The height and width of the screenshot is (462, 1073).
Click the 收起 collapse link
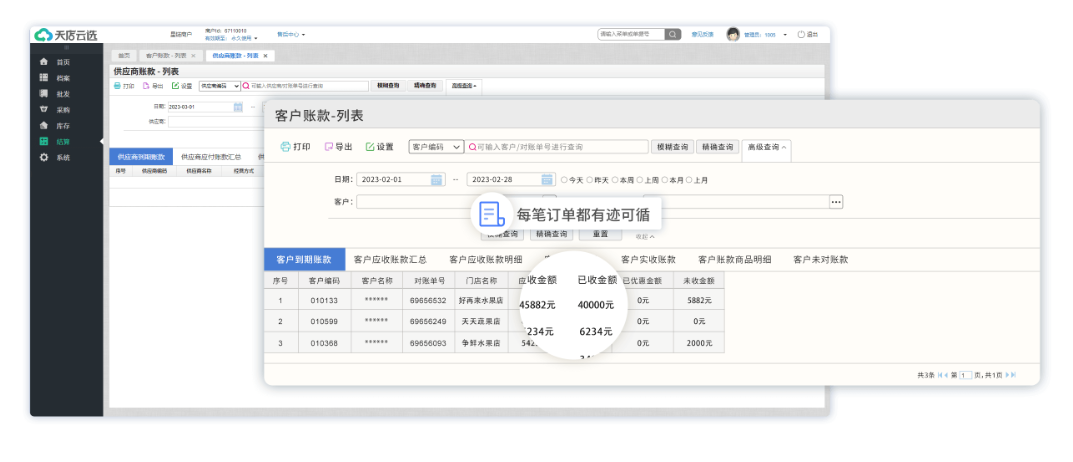point(645,237)
